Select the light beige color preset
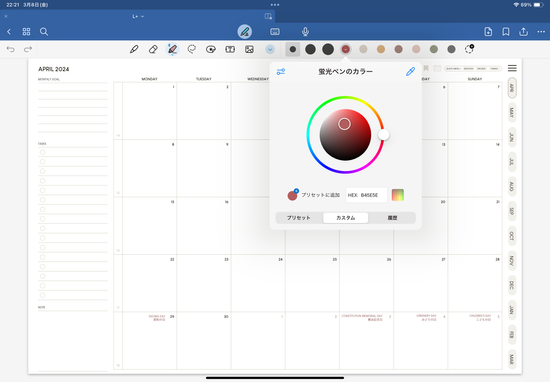Viewport: 550px width, 382px height. click(x=363, y=49)
